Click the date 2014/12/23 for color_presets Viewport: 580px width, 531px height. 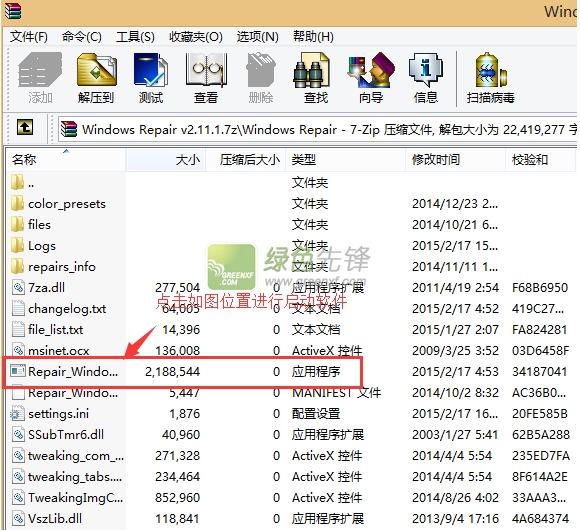[x=455, y=203]
